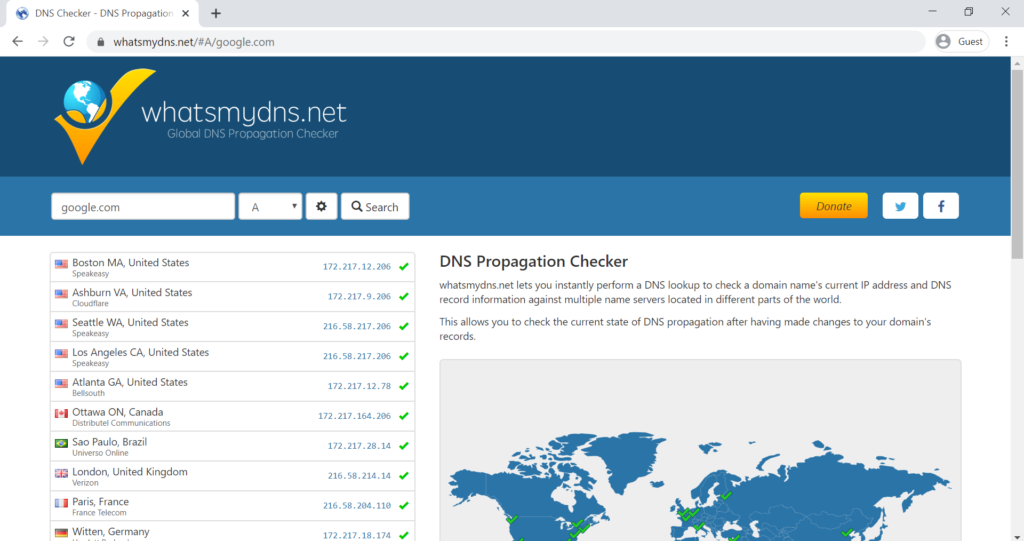Share via Twitter icon button
This screenshot has height=541, width=1024.
tap(900, 206)
